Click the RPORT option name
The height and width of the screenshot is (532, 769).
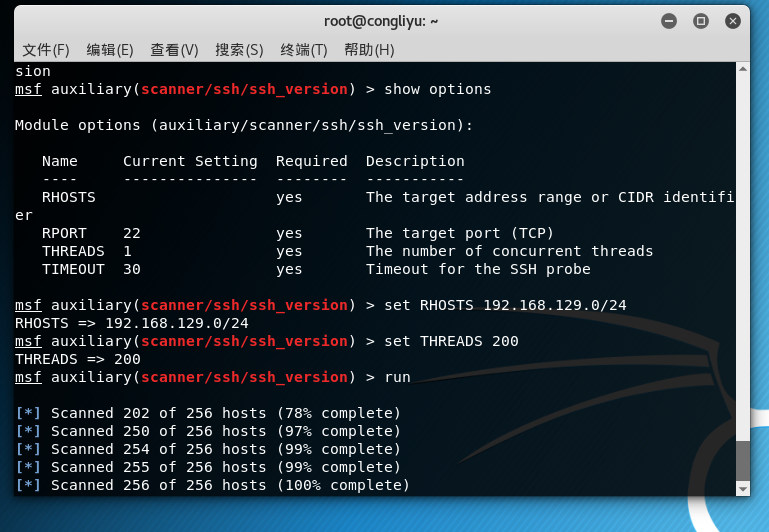tap(64, 233)
